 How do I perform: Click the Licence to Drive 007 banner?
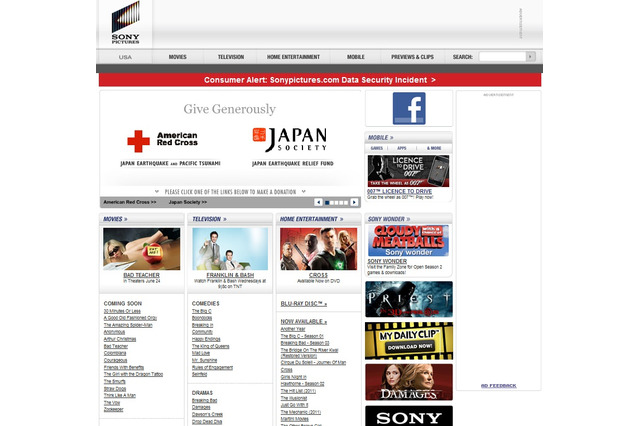click(x=409, y=171)
